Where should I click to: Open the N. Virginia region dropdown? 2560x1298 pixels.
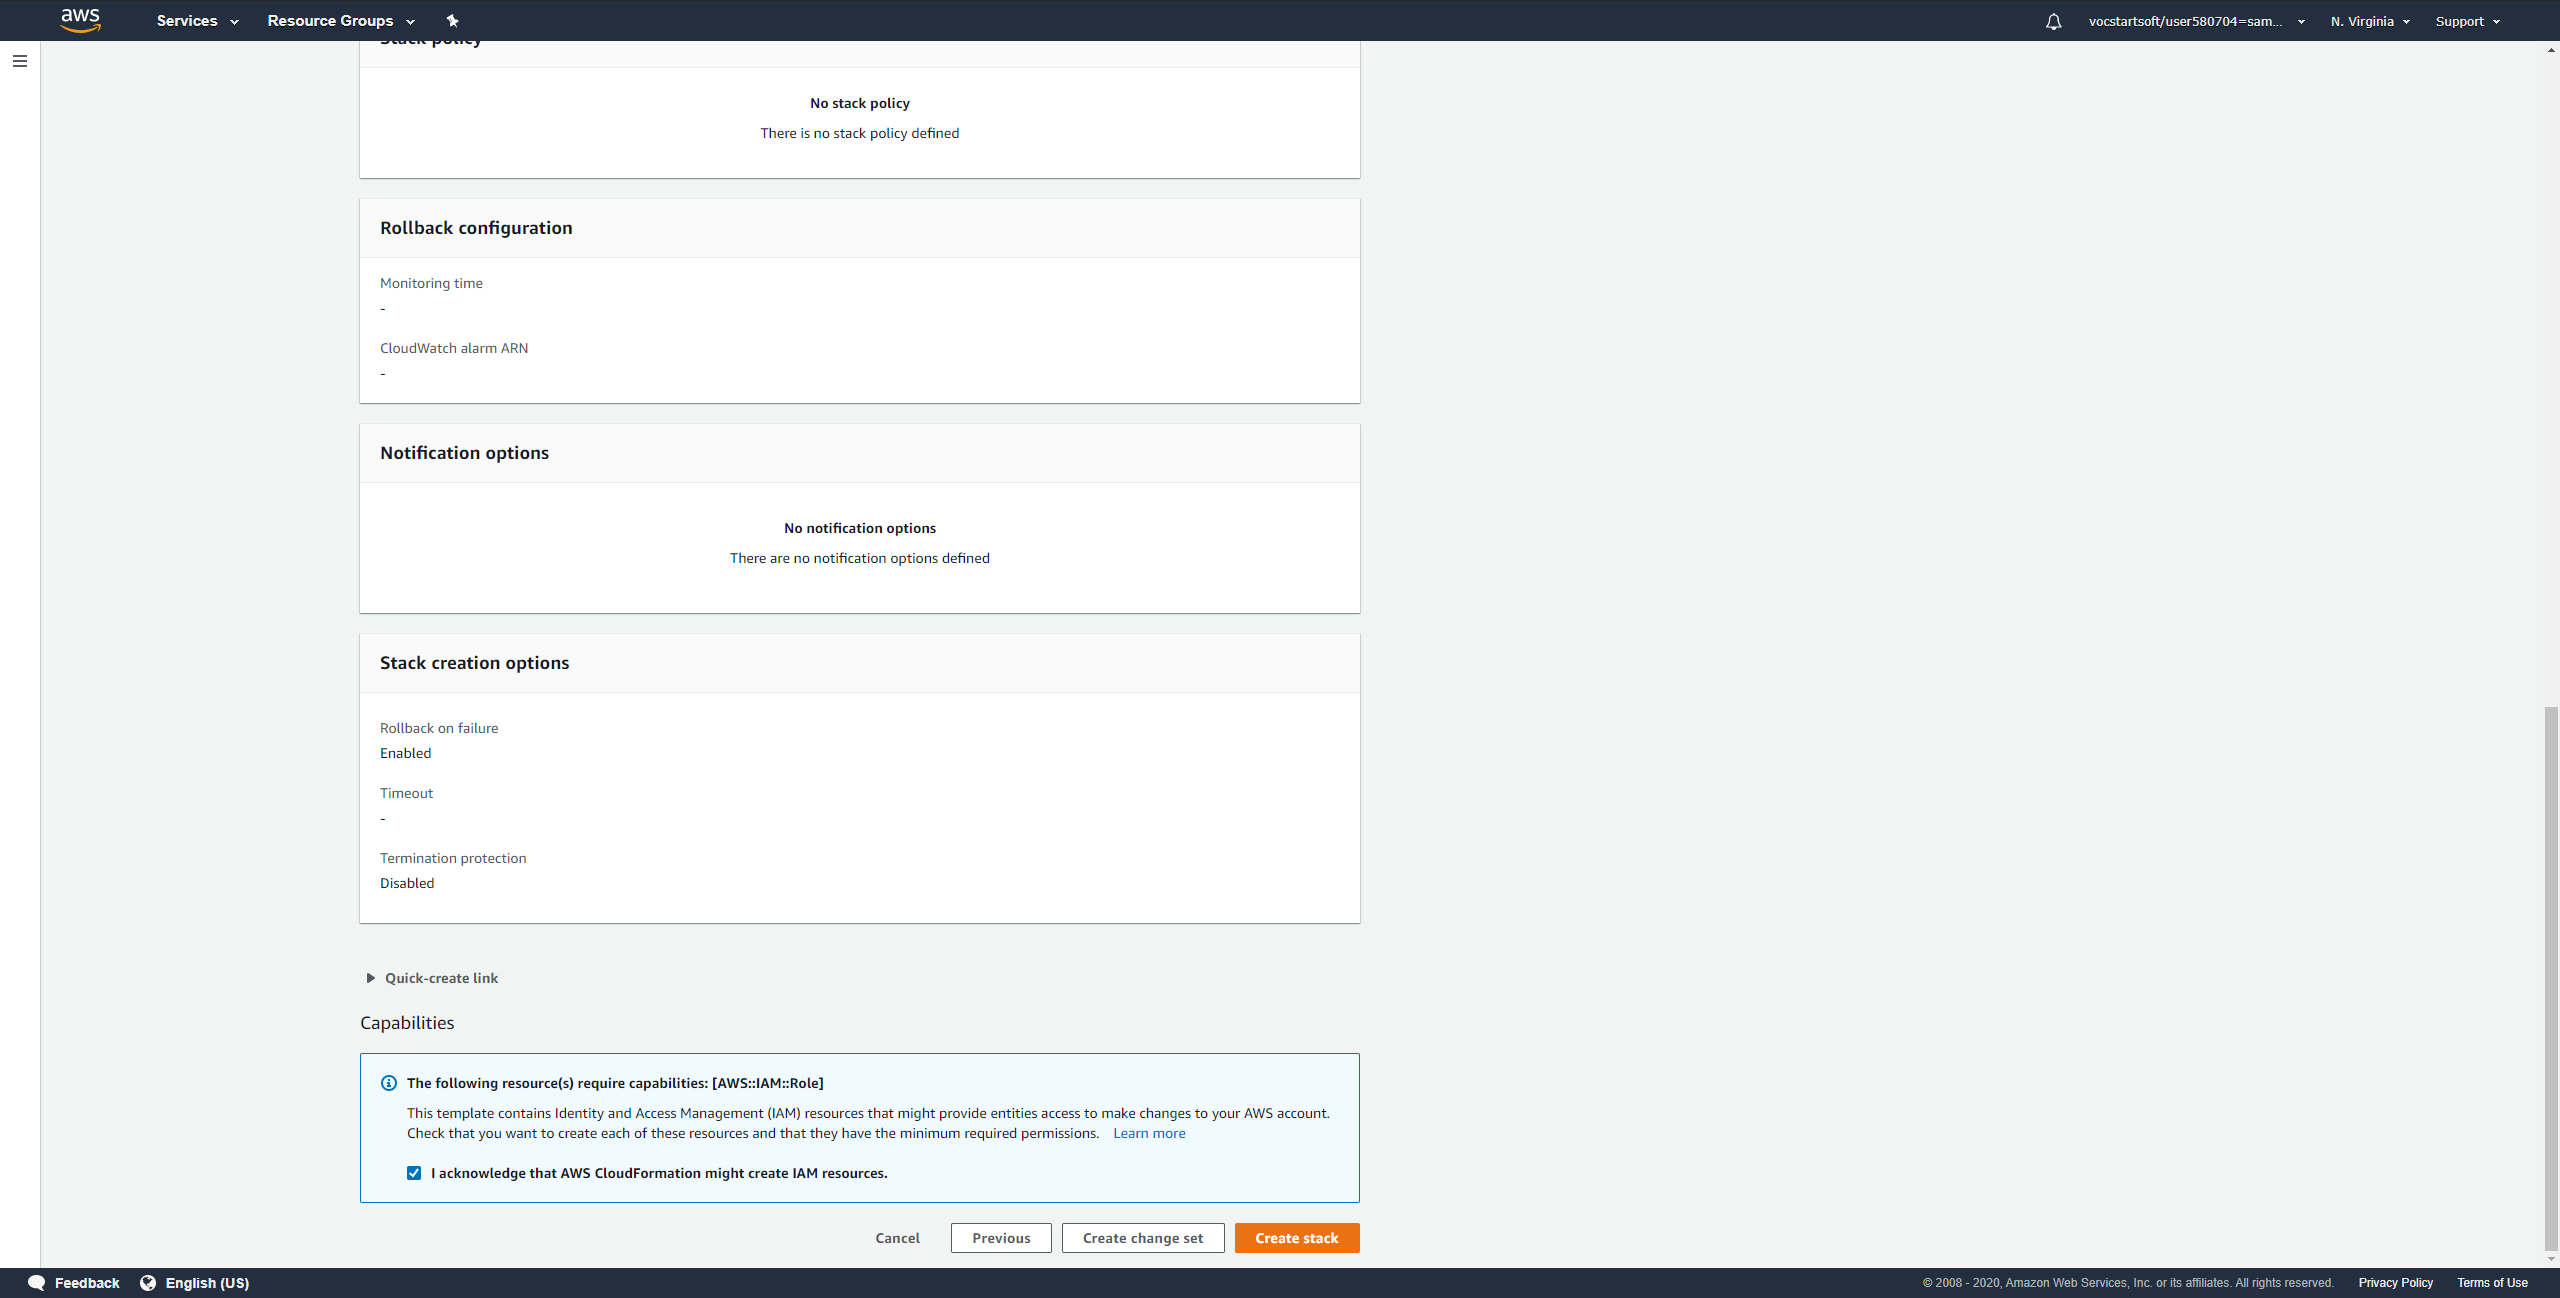tap(2370, 21)
